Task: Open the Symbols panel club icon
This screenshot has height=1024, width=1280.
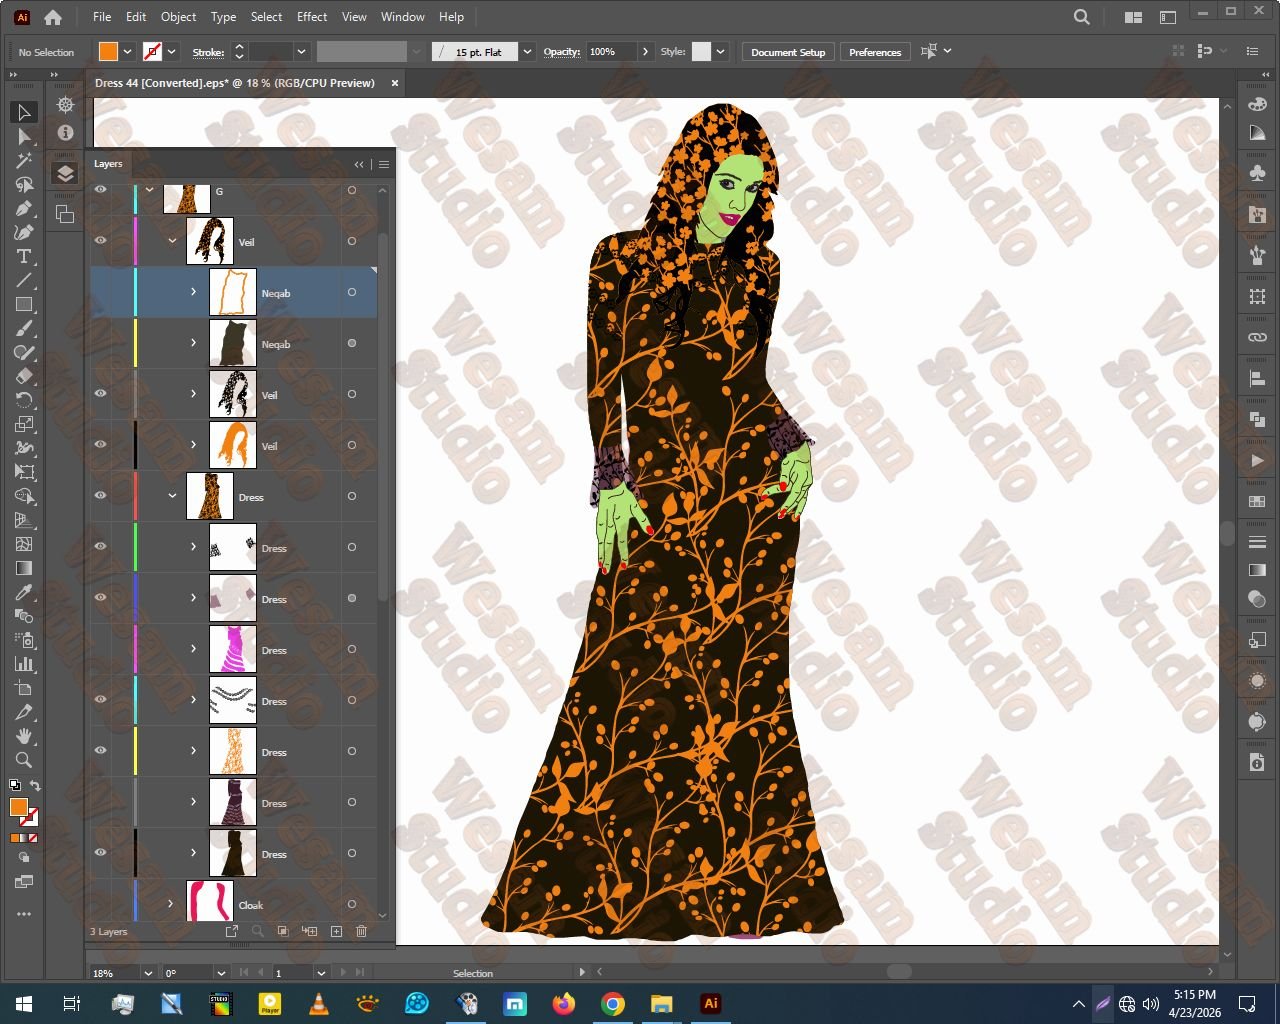Action: pos(1258,172)
